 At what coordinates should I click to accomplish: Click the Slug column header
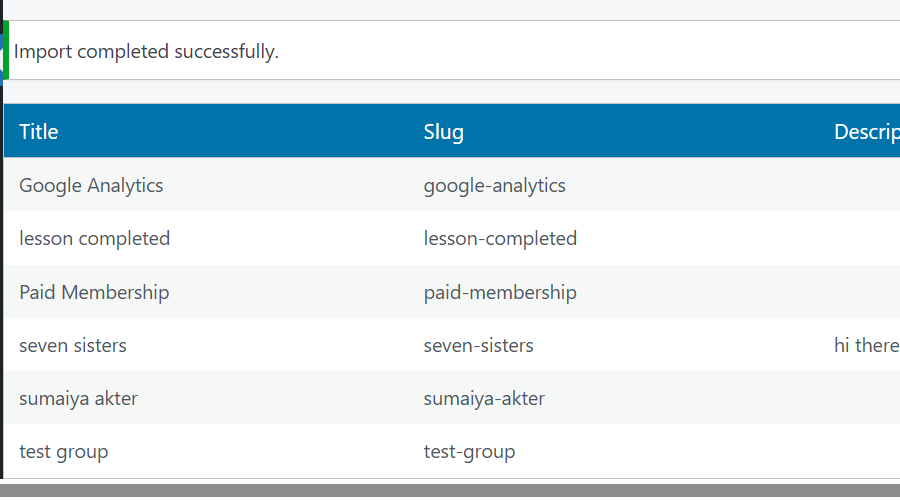(x=443, y=132)
